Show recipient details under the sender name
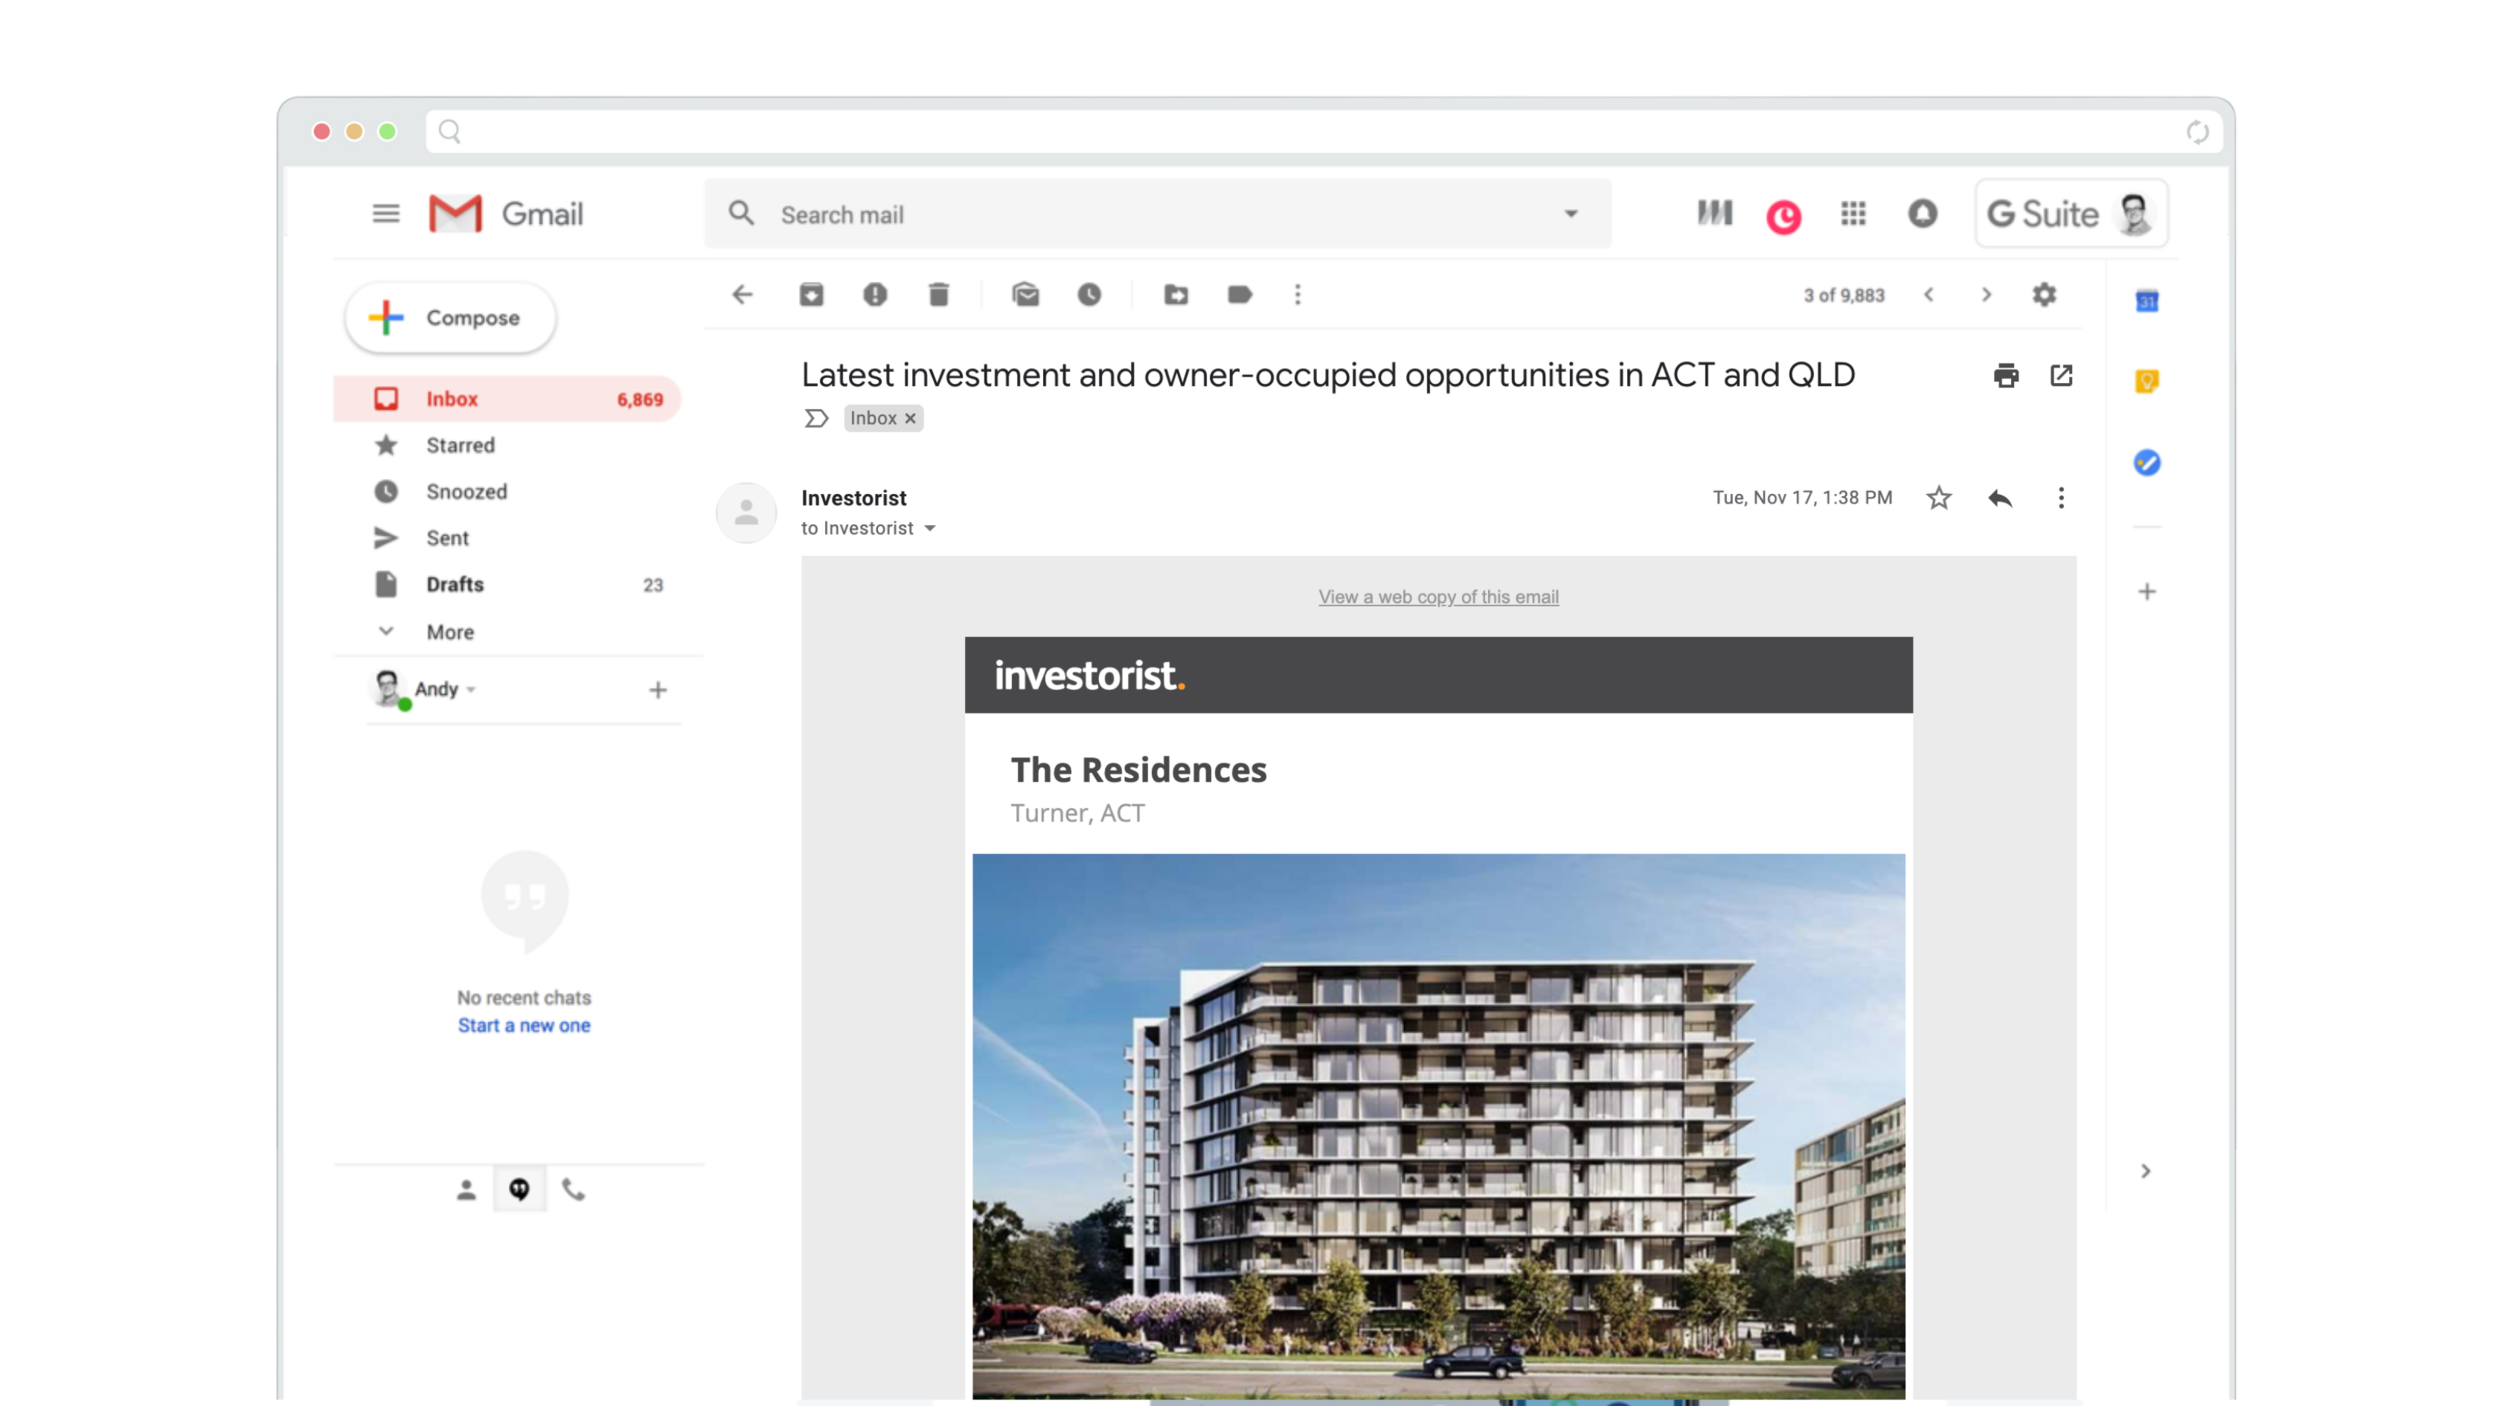 pos(930,528)
